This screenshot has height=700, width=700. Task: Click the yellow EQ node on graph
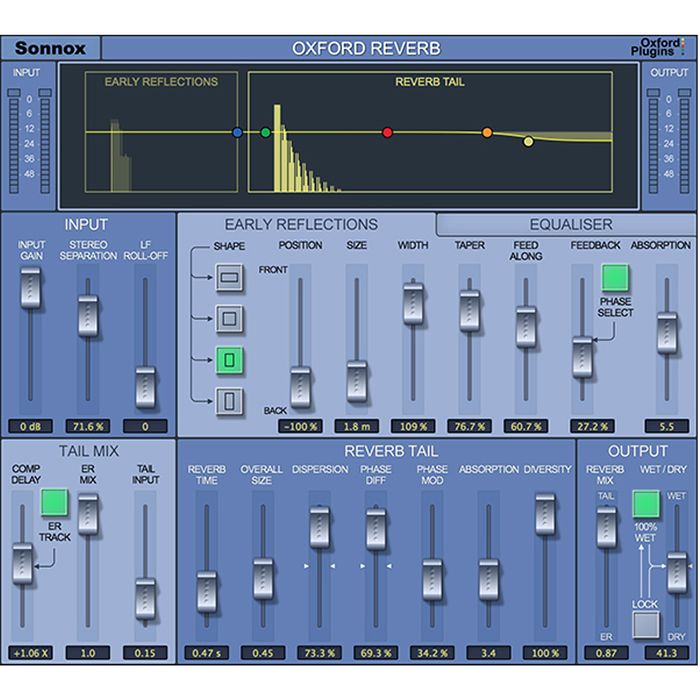click(528, 142)
